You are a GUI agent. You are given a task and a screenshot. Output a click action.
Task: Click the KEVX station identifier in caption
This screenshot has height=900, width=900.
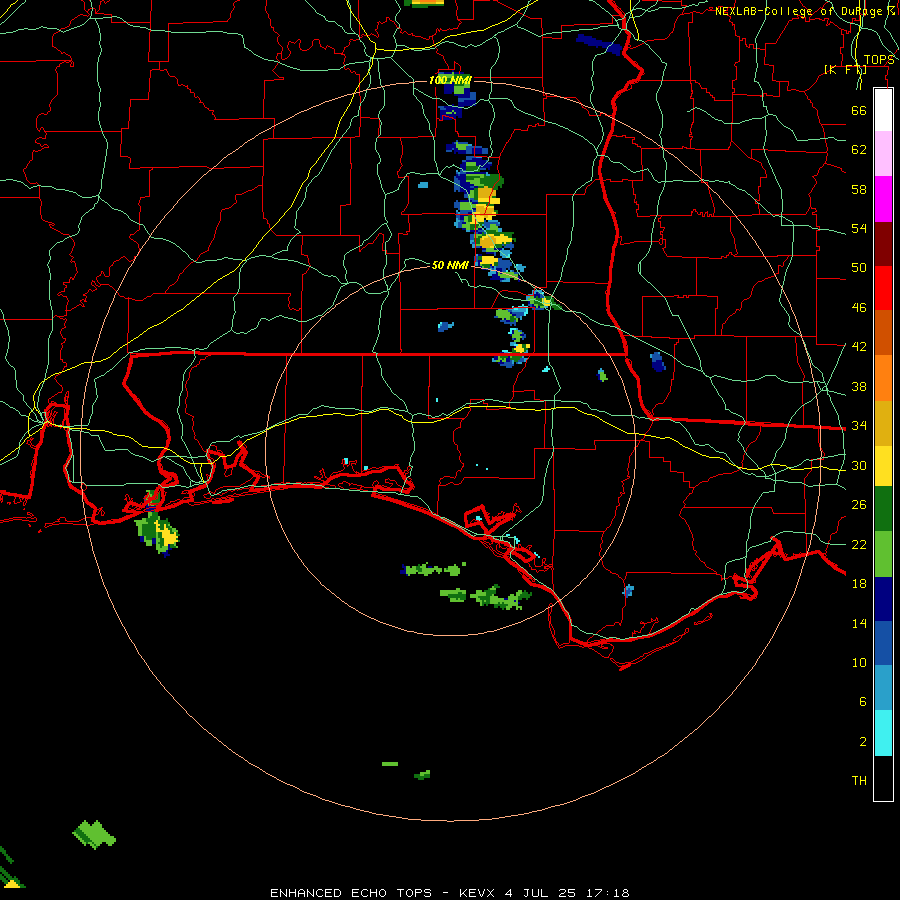(x=479, y=893)
